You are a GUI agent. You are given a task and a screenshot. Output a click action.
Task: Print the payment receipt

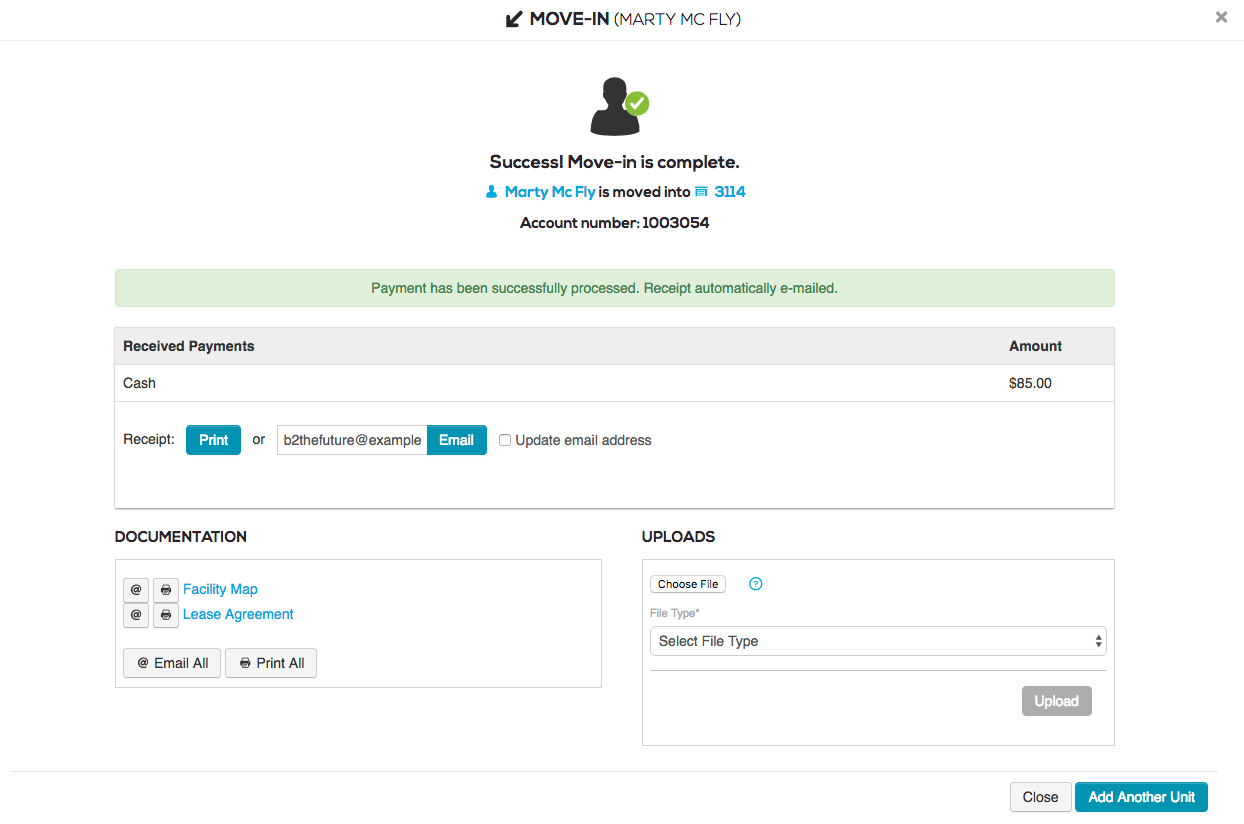point(213,440)
